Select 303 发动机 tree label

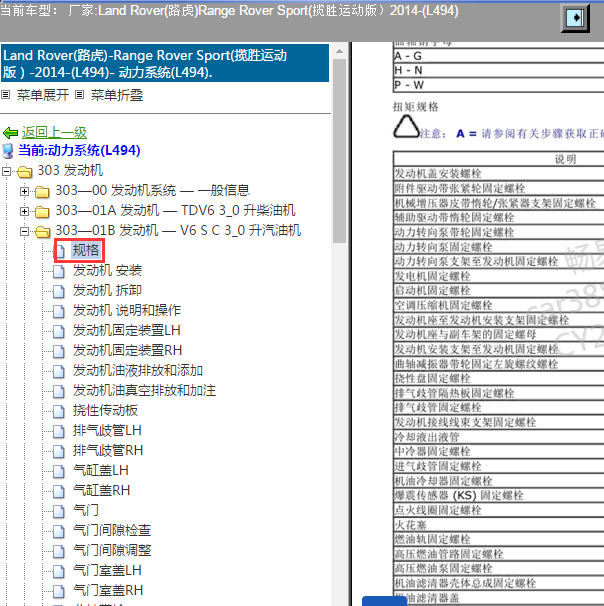(70, 170)
